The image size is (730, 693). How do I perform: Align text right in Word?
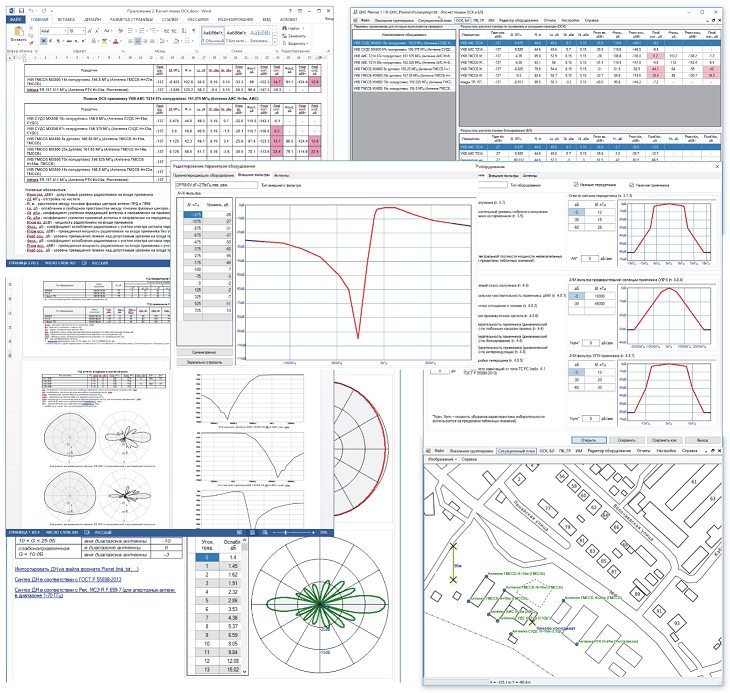145,41
